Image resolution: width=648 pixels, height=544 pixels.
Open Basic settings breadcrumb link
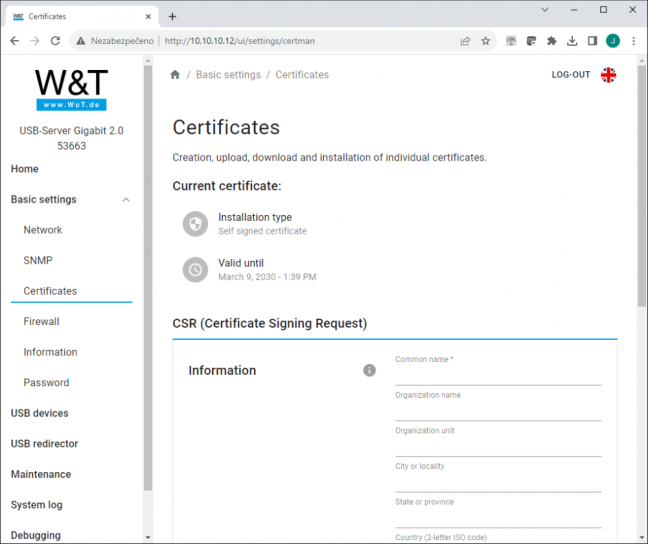click(229, 75)
